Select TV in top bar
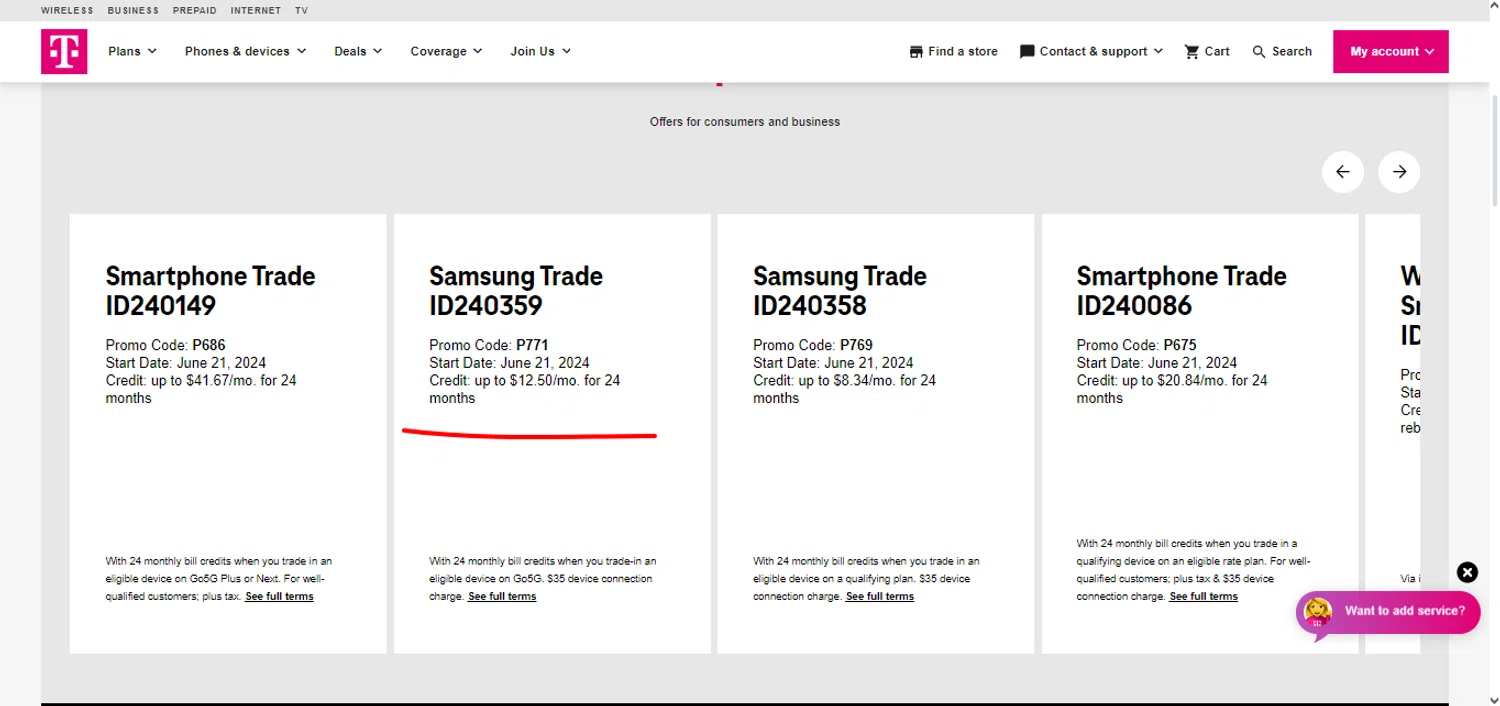Image resolution: width=1500 pixels, height=706 pixels. (x=301, y=10)
